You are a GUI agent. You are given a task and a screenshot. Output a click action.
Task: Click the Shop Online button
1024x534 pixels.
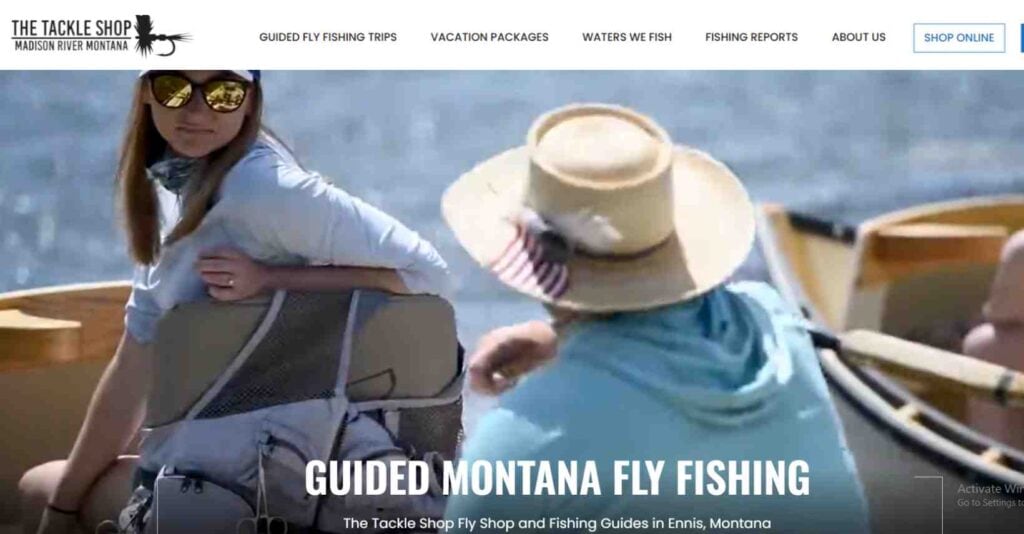(959, 38)
